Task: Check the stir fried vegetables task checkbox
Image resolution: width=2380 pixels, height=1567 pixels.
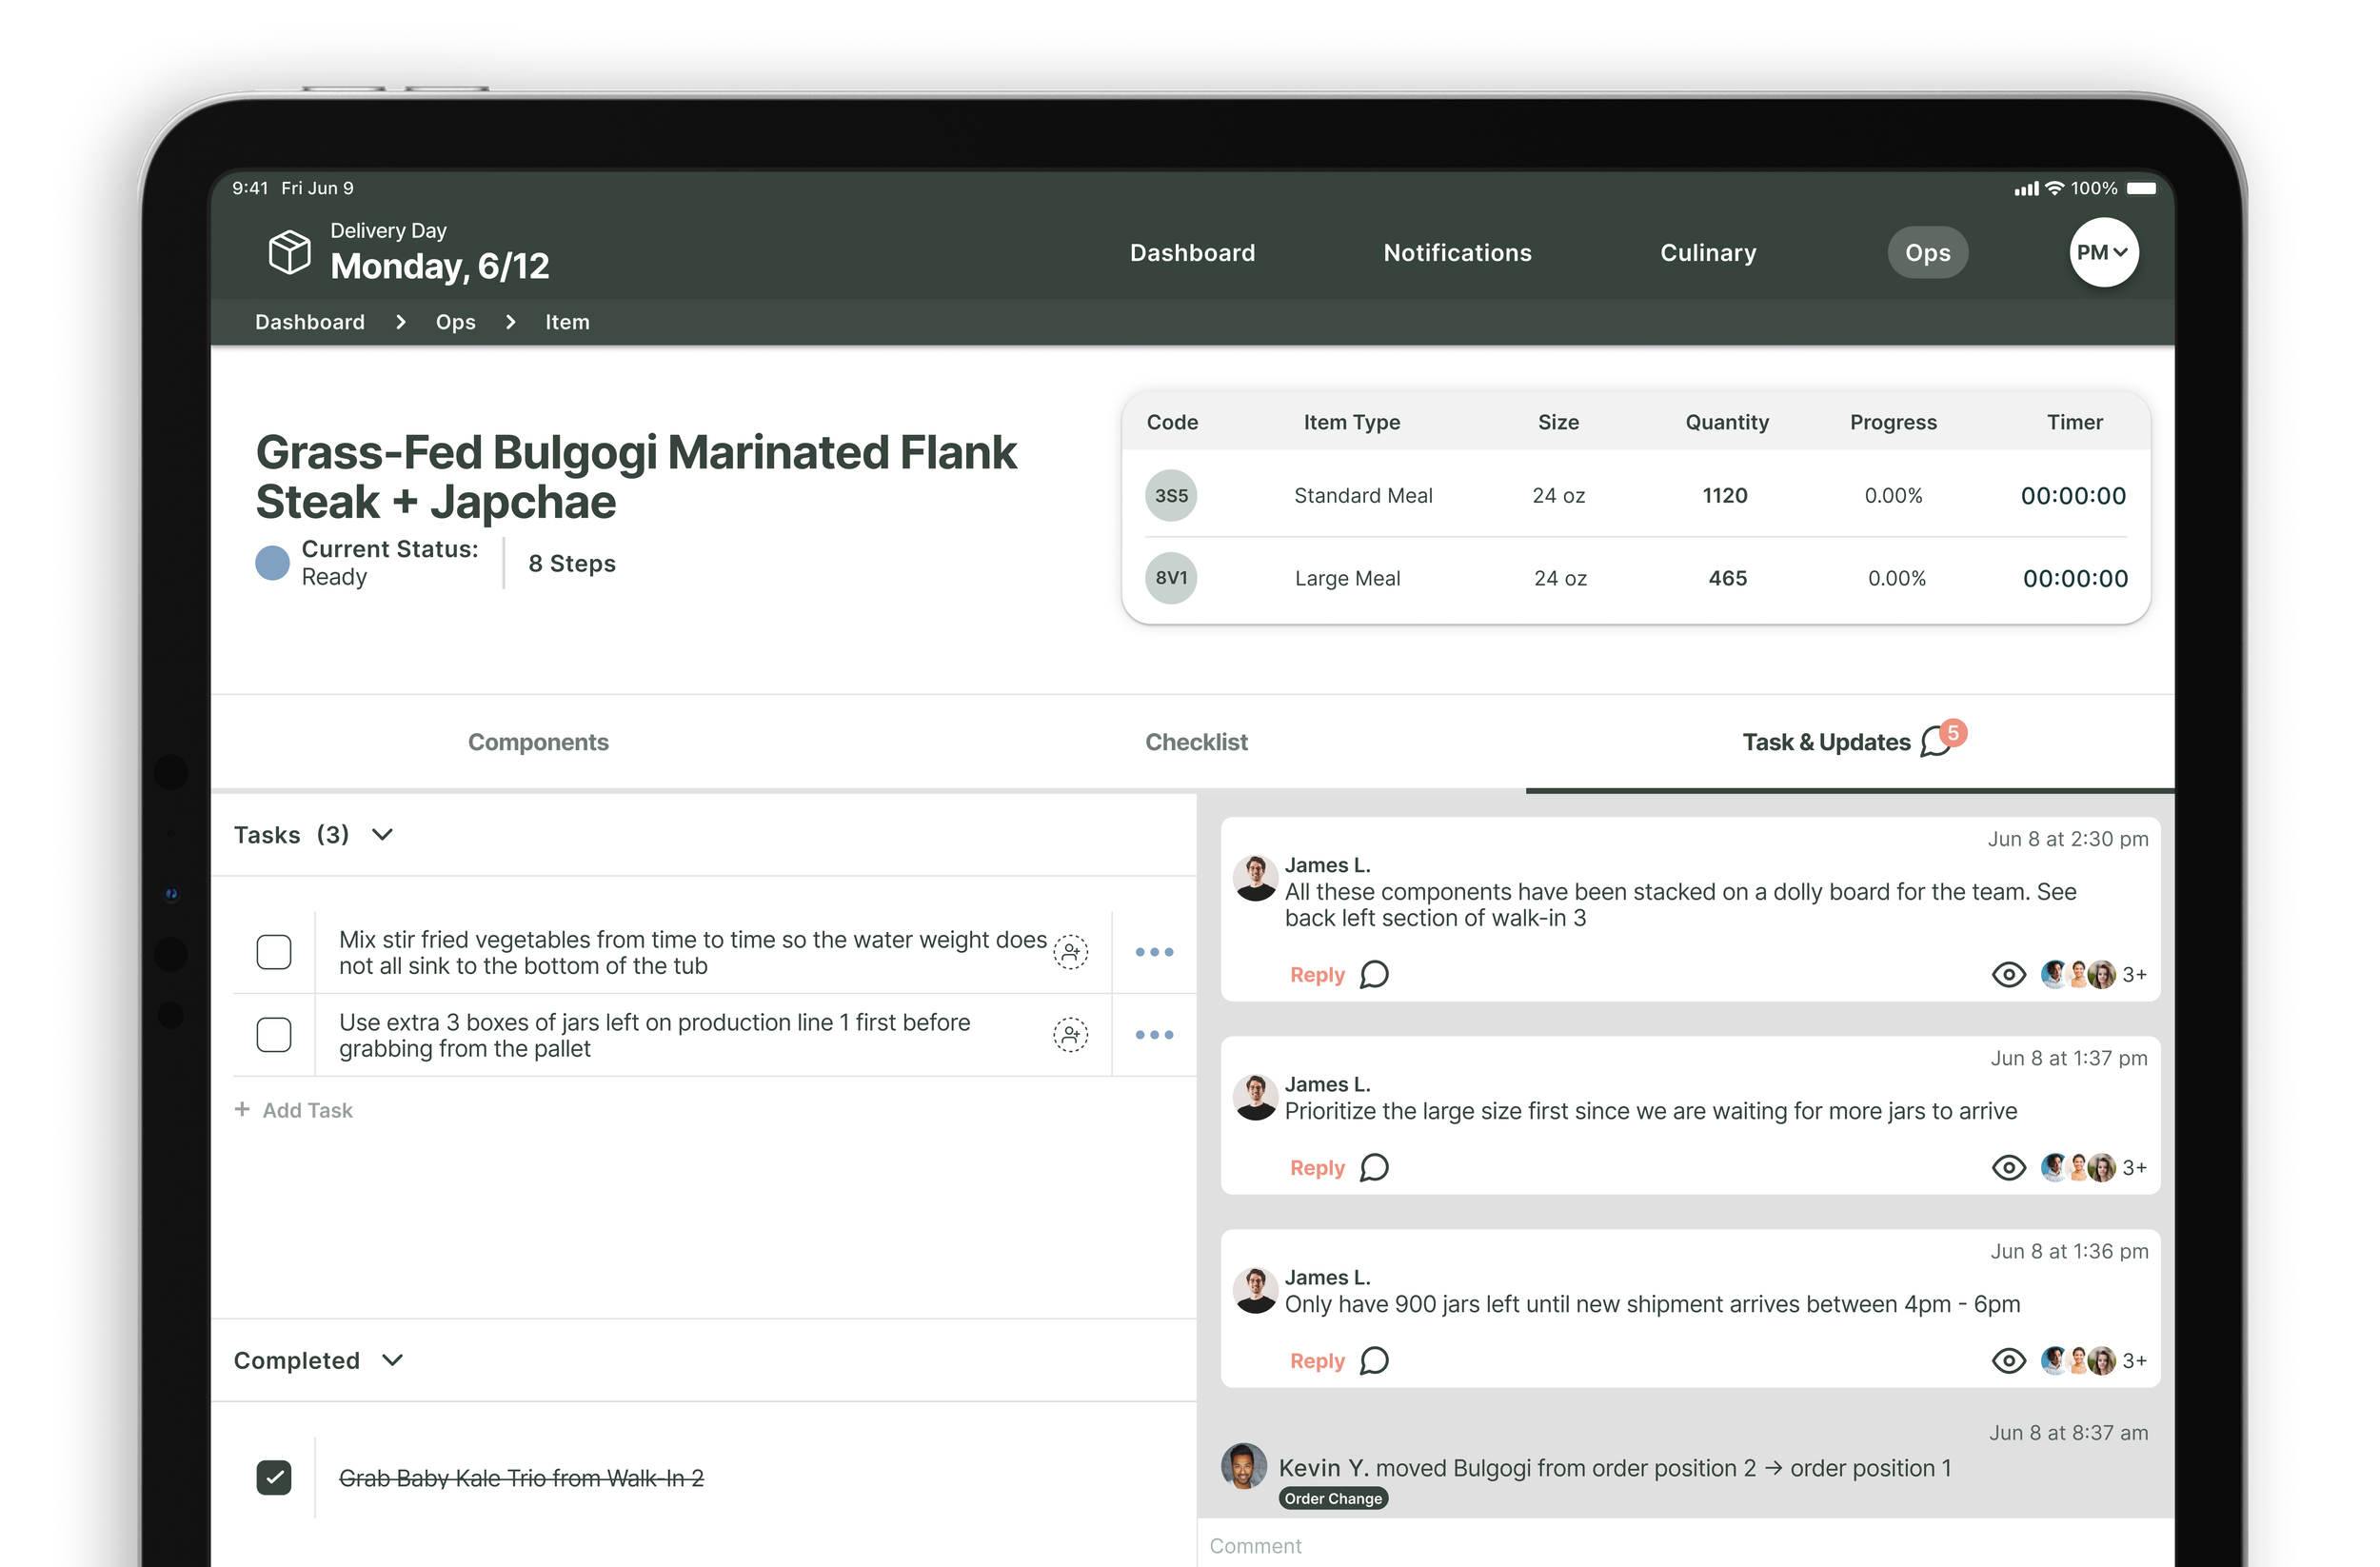Action: pyautogui.click(x=274, y=952)
